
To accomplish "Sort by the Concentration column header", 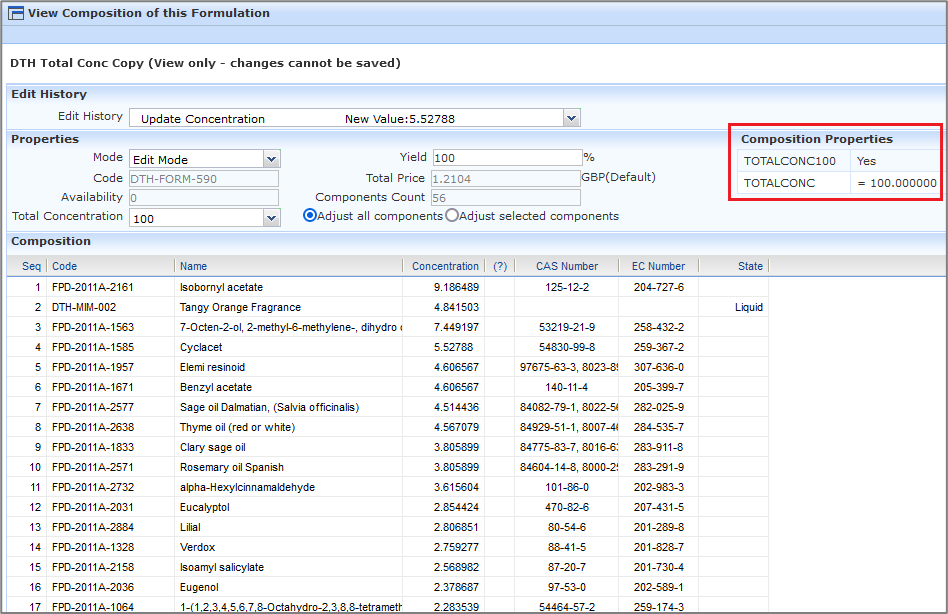I will click(x=445, y=266).
